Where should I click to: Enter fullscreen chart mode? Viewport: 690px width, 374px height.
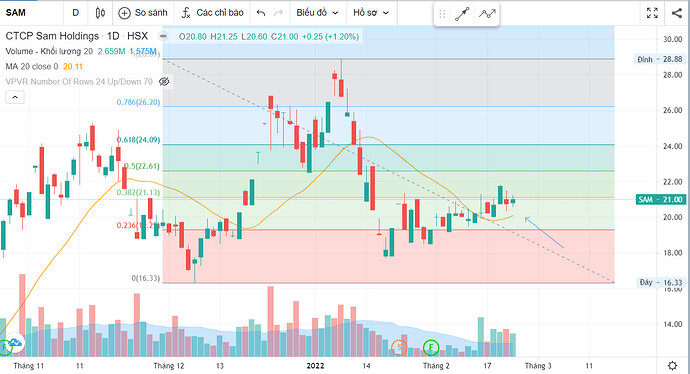(x=652, y=13)
